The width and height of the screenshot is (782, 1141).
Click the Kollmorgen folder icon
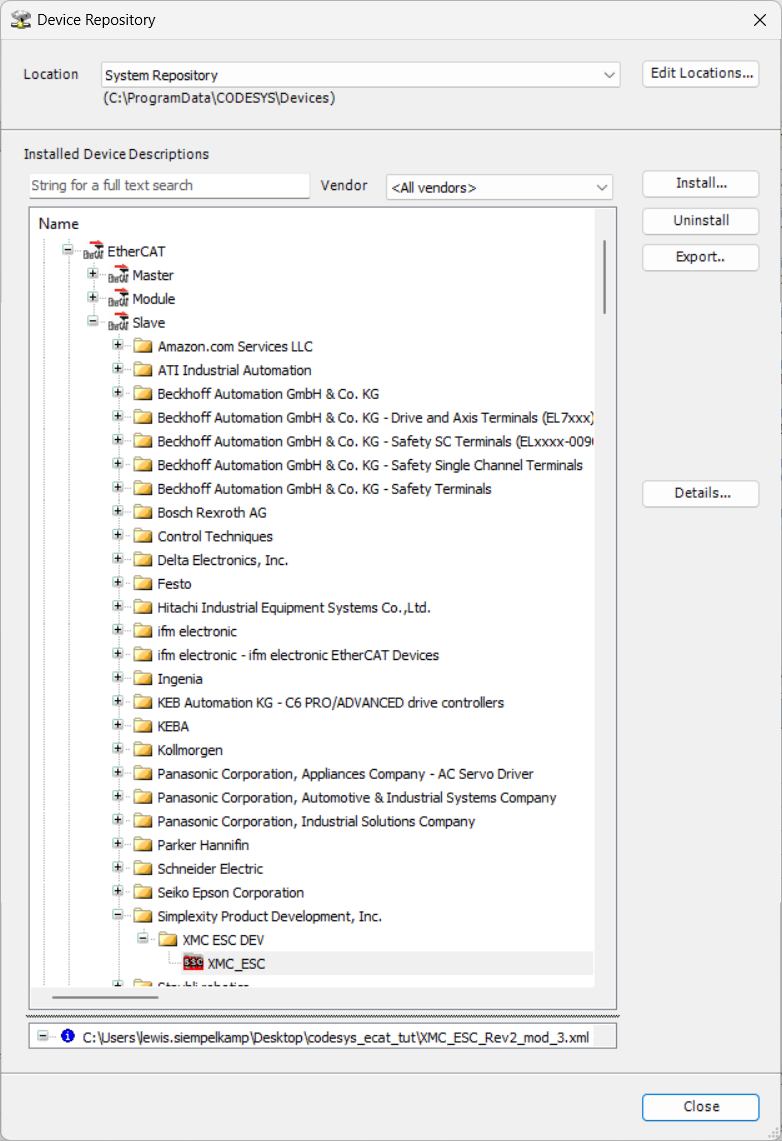[143, 750]
